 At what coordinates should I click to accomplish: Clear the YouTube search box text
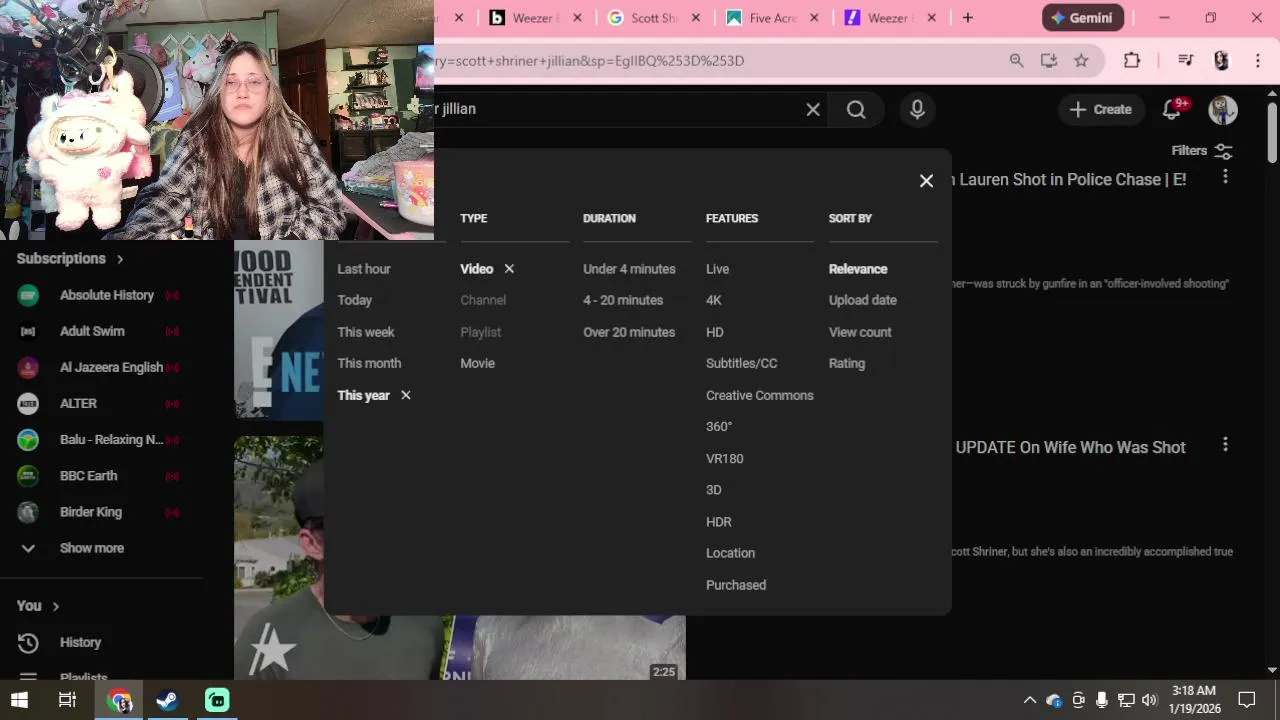pos(813,110)
